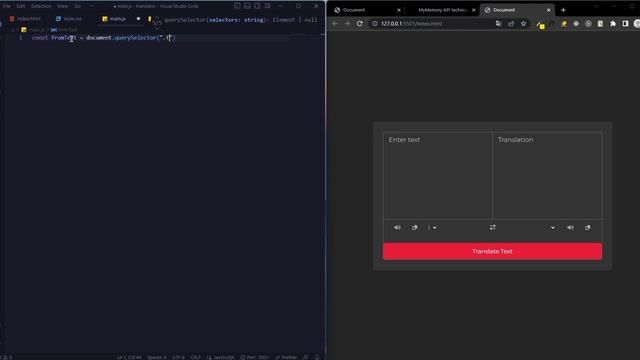Click the 127.0.0.1 address bar URL
Viewport: 640px width, 360px height.
pyautogui.click(x=411, y=24)
